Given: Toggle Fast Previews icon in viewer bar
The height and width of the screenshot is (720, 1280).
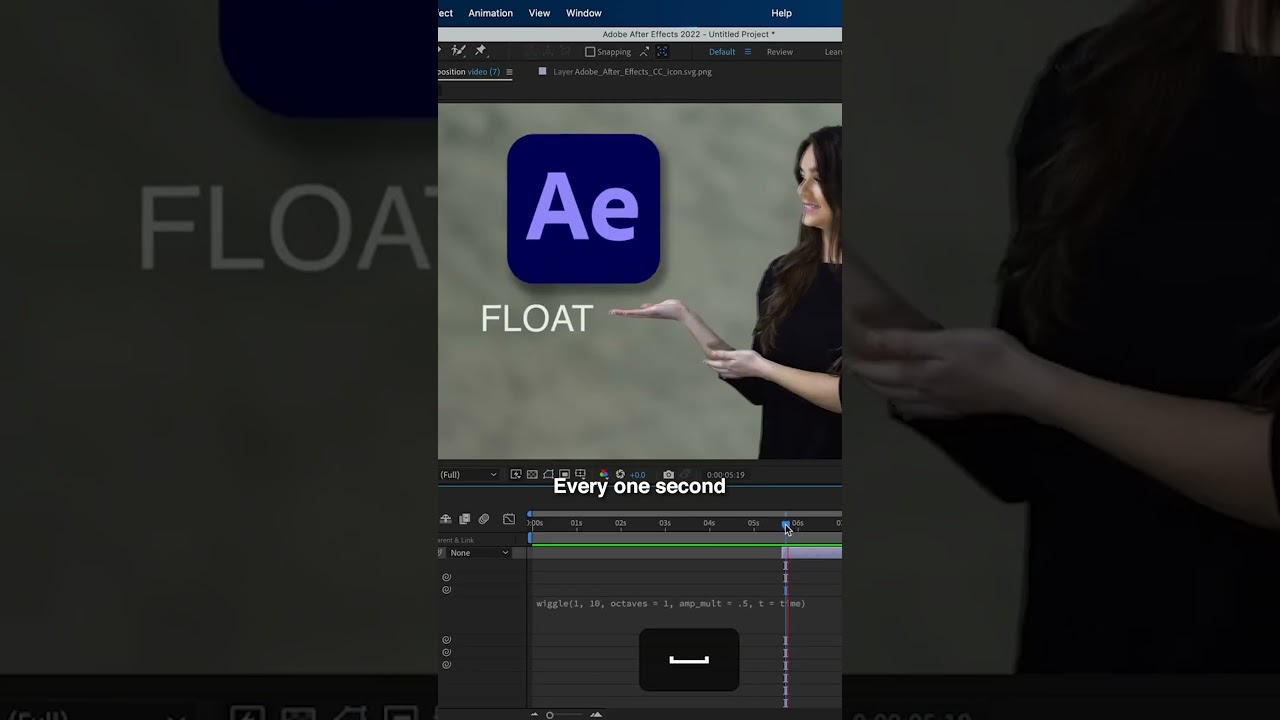Looking at the screenshot, I should click(x=516, y=474).
